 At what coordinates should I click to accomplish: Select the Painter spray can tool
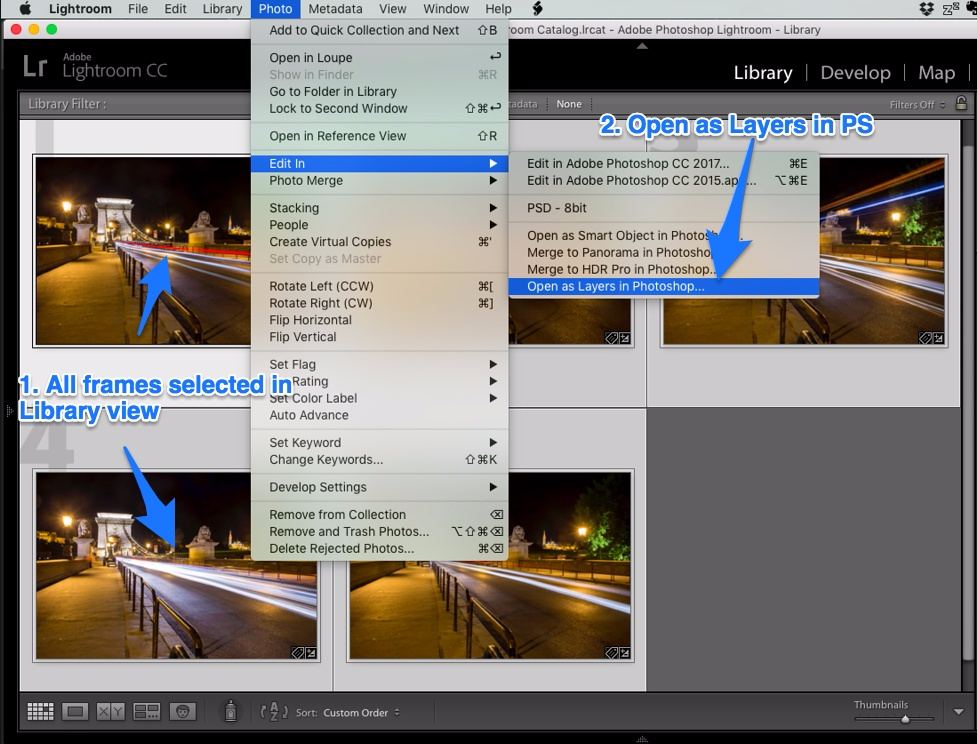[231, 711]
